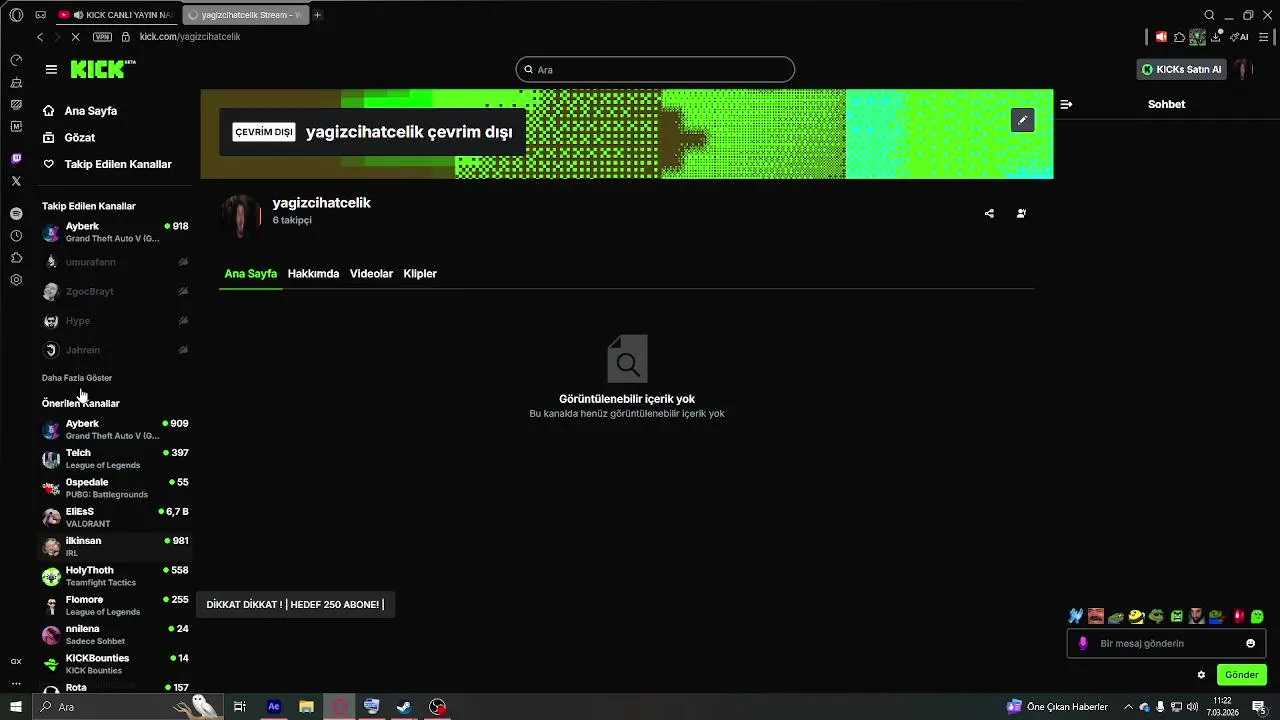
Task: Open Flomore recommended channel
Action: tap(115, 605)
